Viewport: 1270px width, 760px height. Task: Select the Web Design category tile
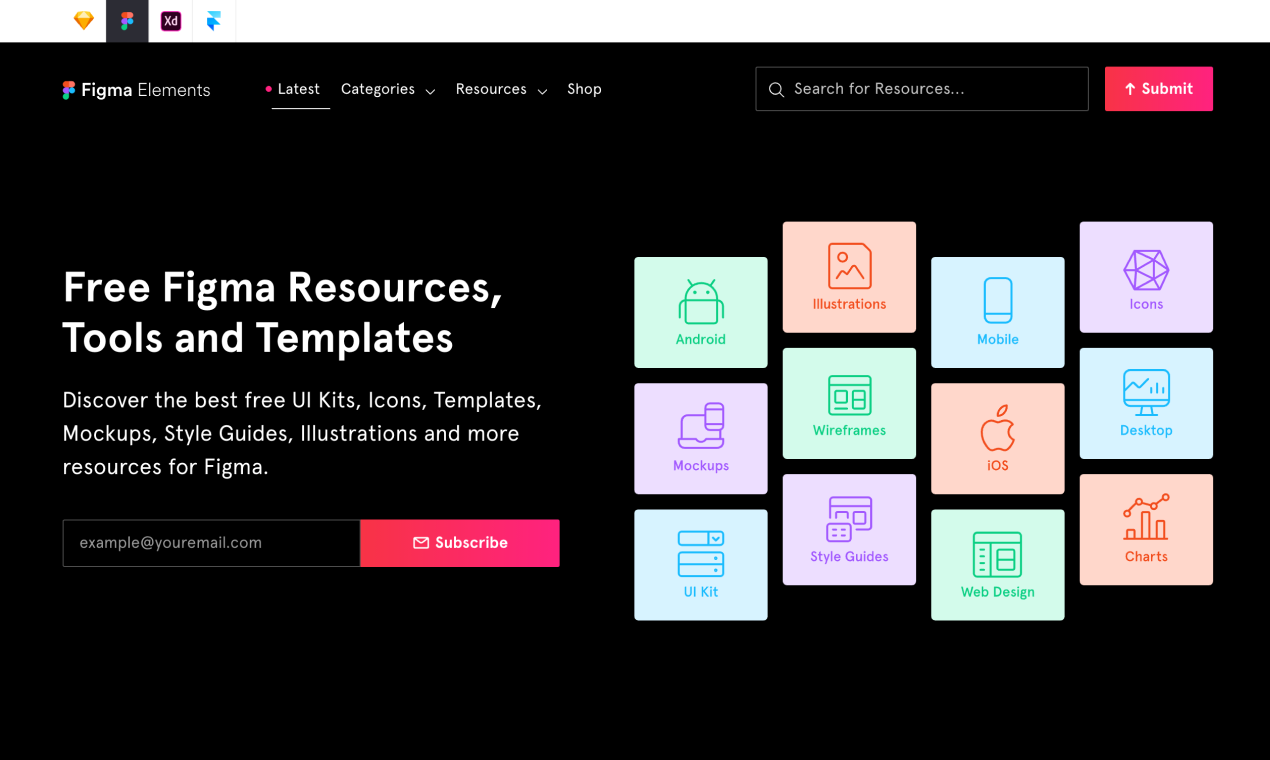tap(997, 564)
